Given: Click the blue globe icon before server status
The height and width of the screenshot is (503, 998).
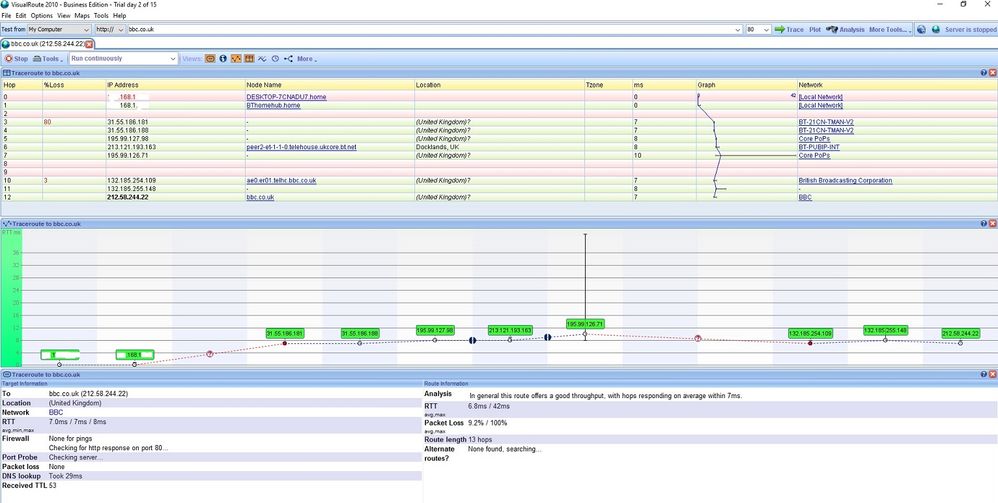Looking at the screenshot, I should coord(921,29).
